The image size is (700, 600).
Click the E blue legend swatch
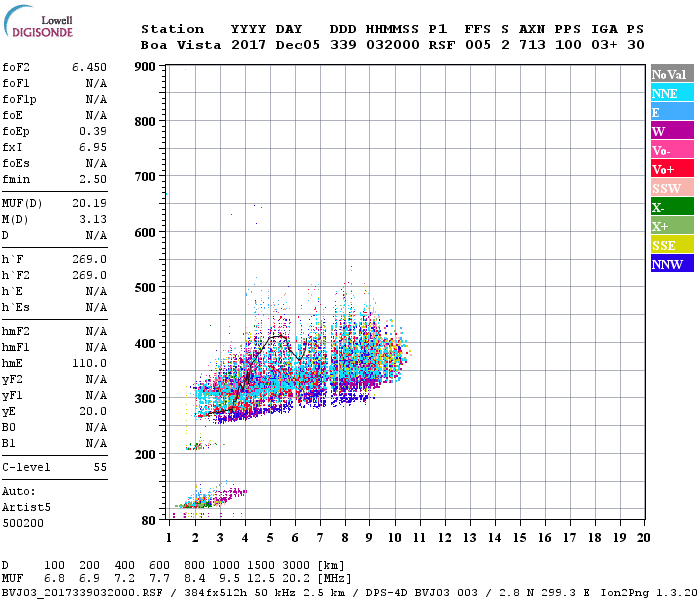point(672,112)
